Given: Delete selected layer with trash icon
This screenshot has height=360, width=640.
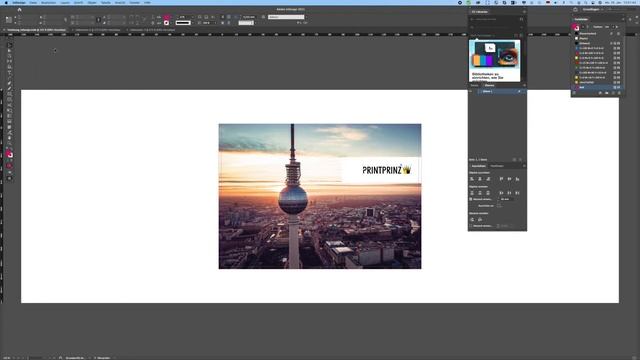Looking at the screenshot, I should 520,160.
